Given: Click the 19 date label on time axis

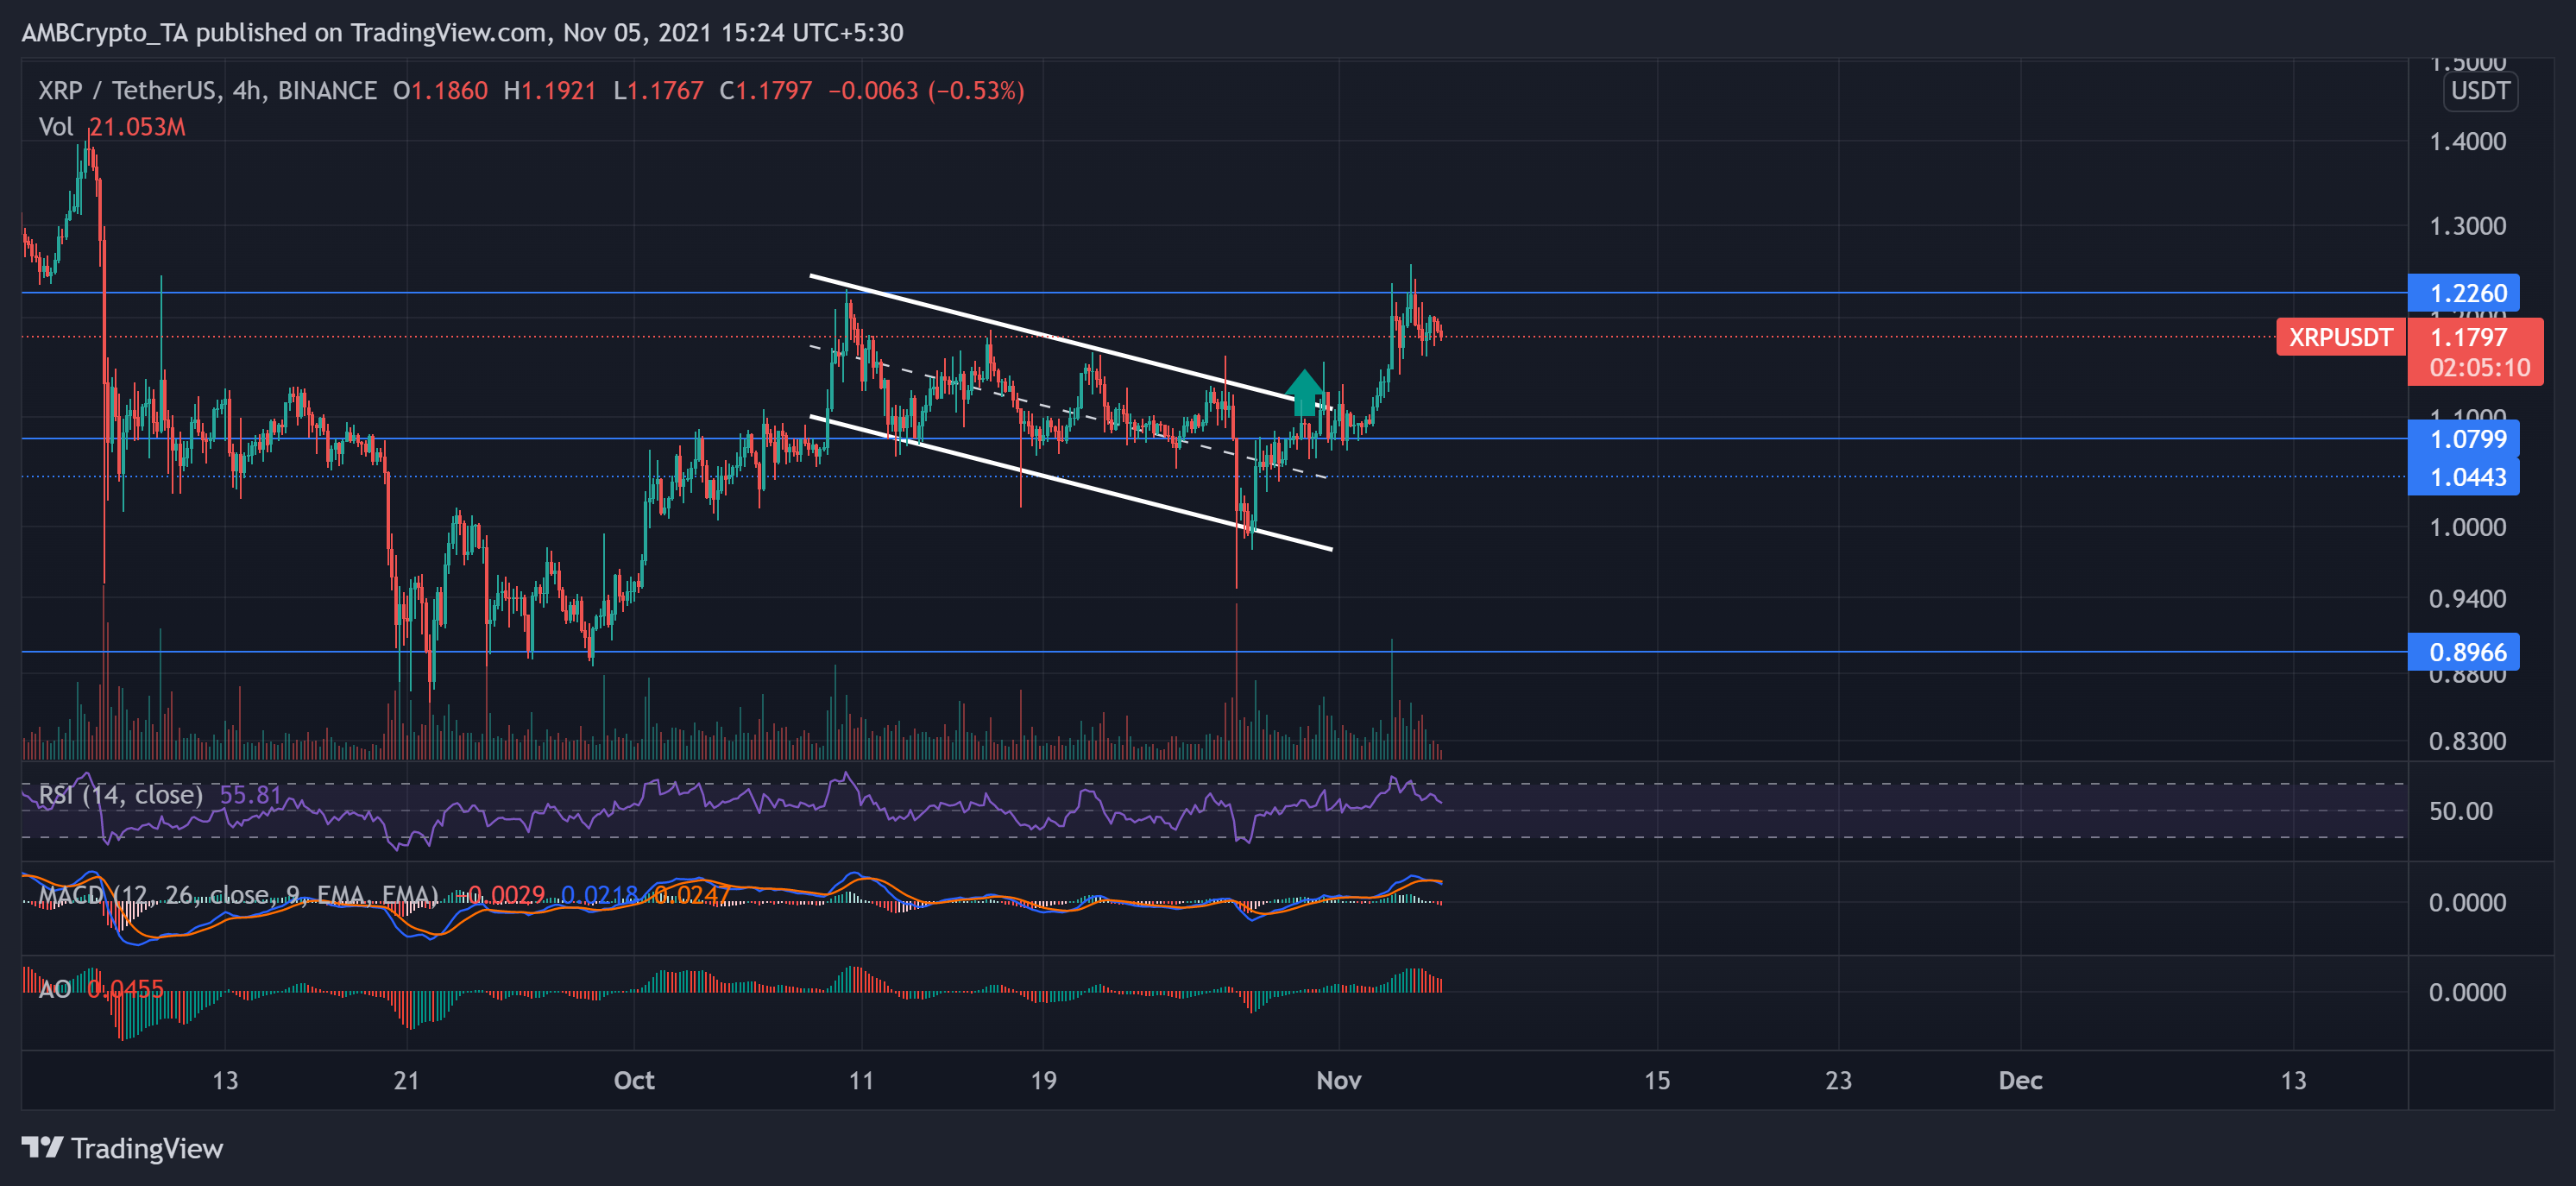Looking at the screenshot, I should (1043, 1081).
